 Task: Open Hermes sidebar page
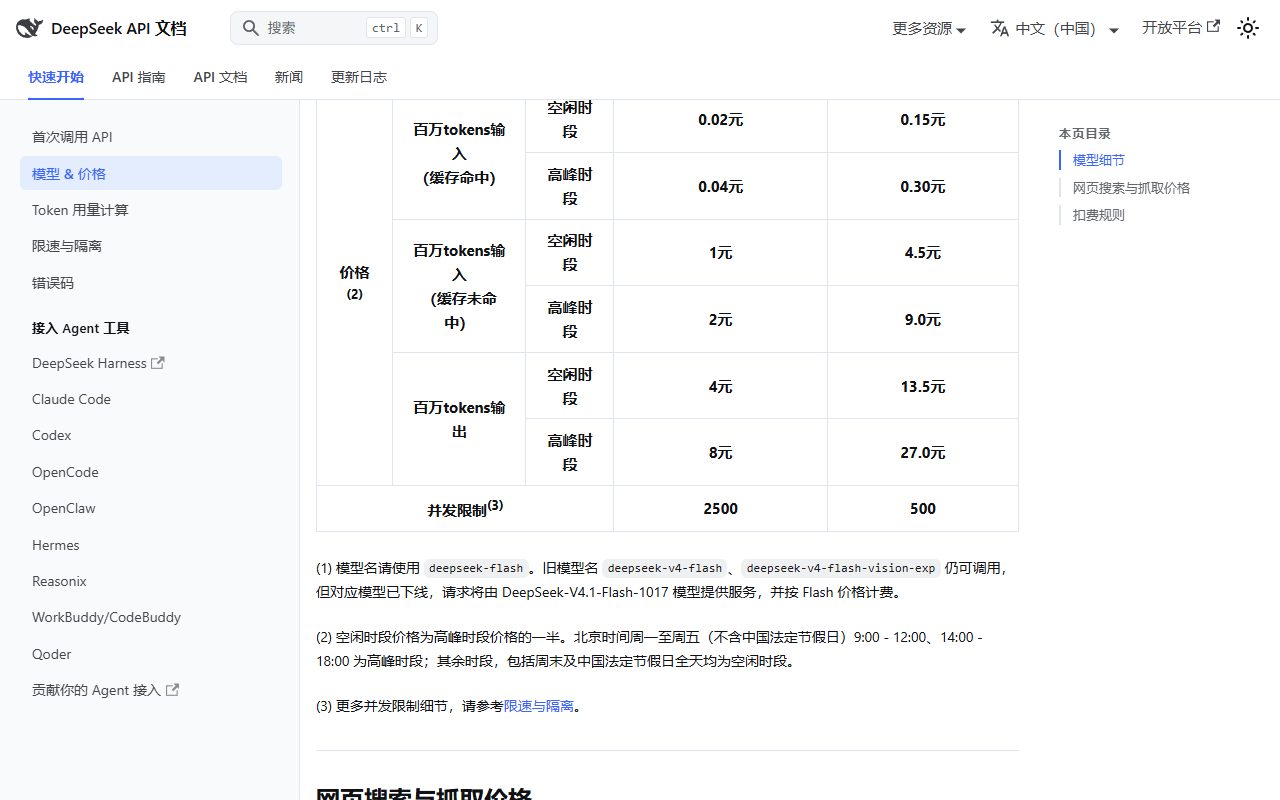tap(151, 545)
